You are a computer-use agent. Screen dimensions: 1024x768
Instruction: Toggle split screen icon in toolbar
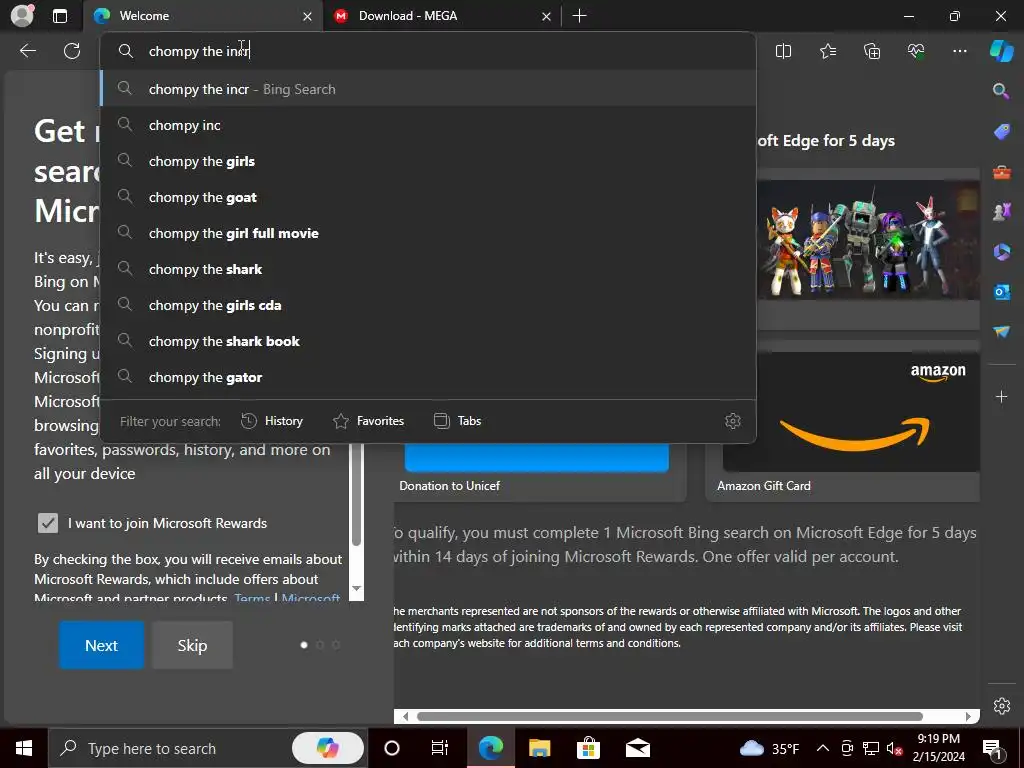coord(783,51)
